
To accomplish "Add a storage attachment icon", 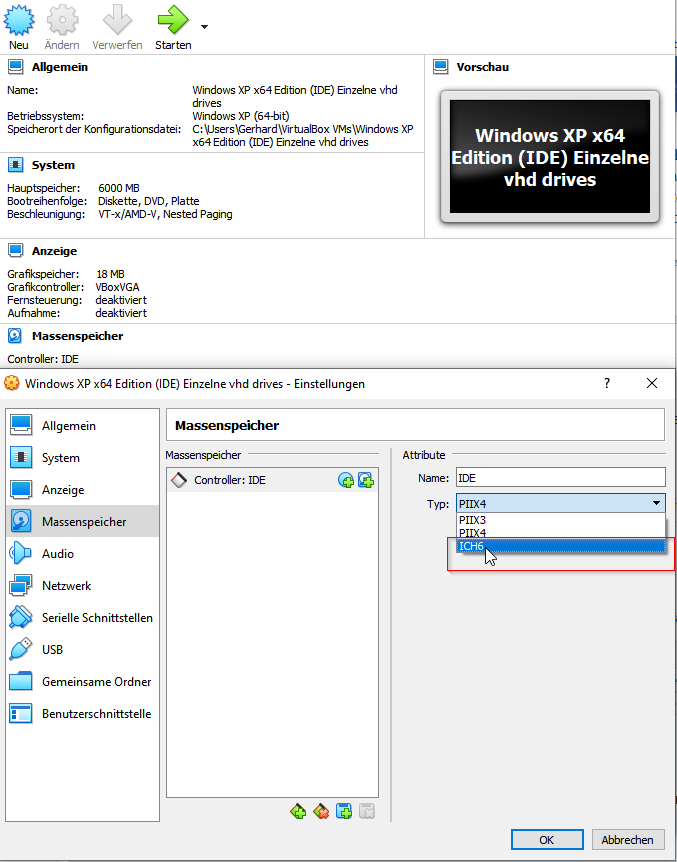I will tap(344, 811).
